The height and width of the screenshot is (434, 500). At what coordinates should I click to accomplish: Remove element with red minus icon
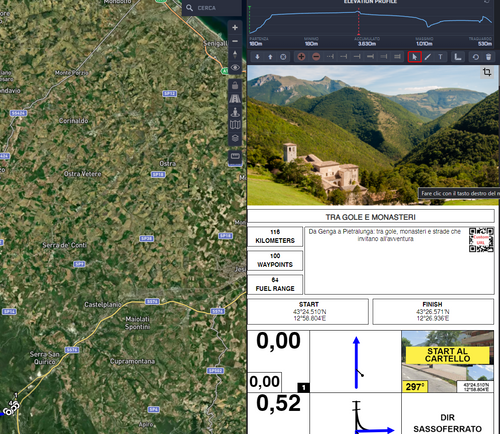316,57
